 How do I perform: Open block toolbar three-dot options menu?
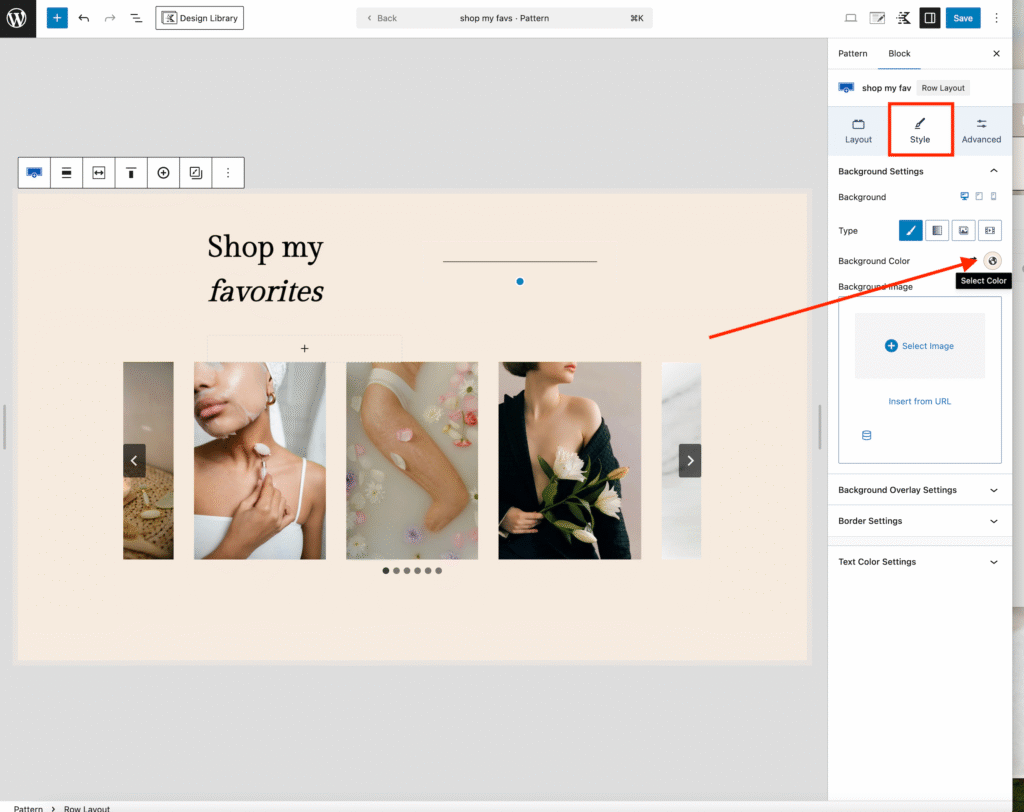tap(227, 173)
